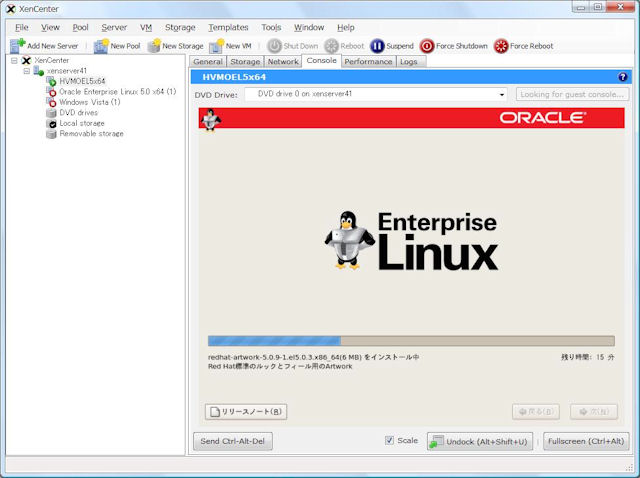
Task: Open the Pool menu
Action: 80,27
